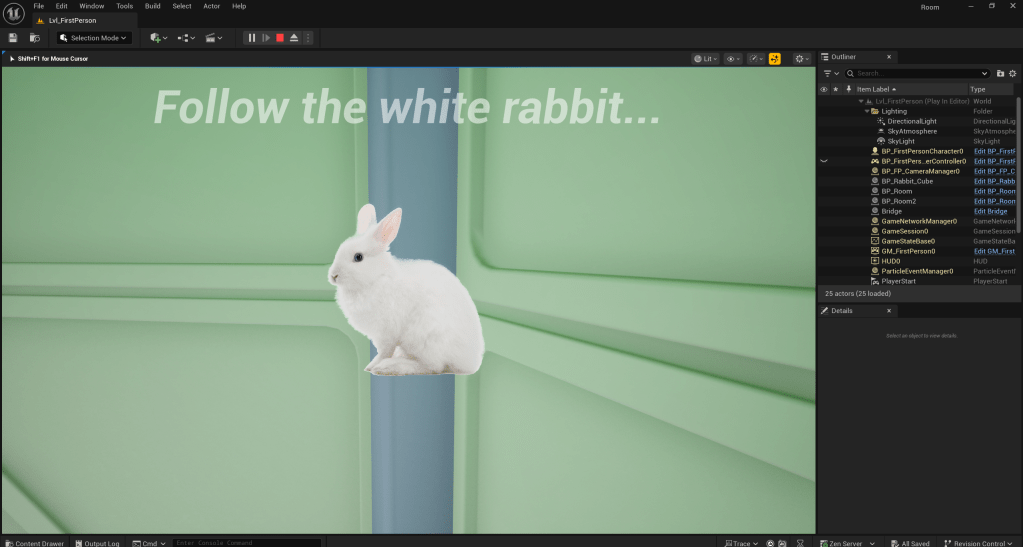Pause the running play session
Image resolution: width=1023 pixels, height=547 pixels.
[252, 38]
